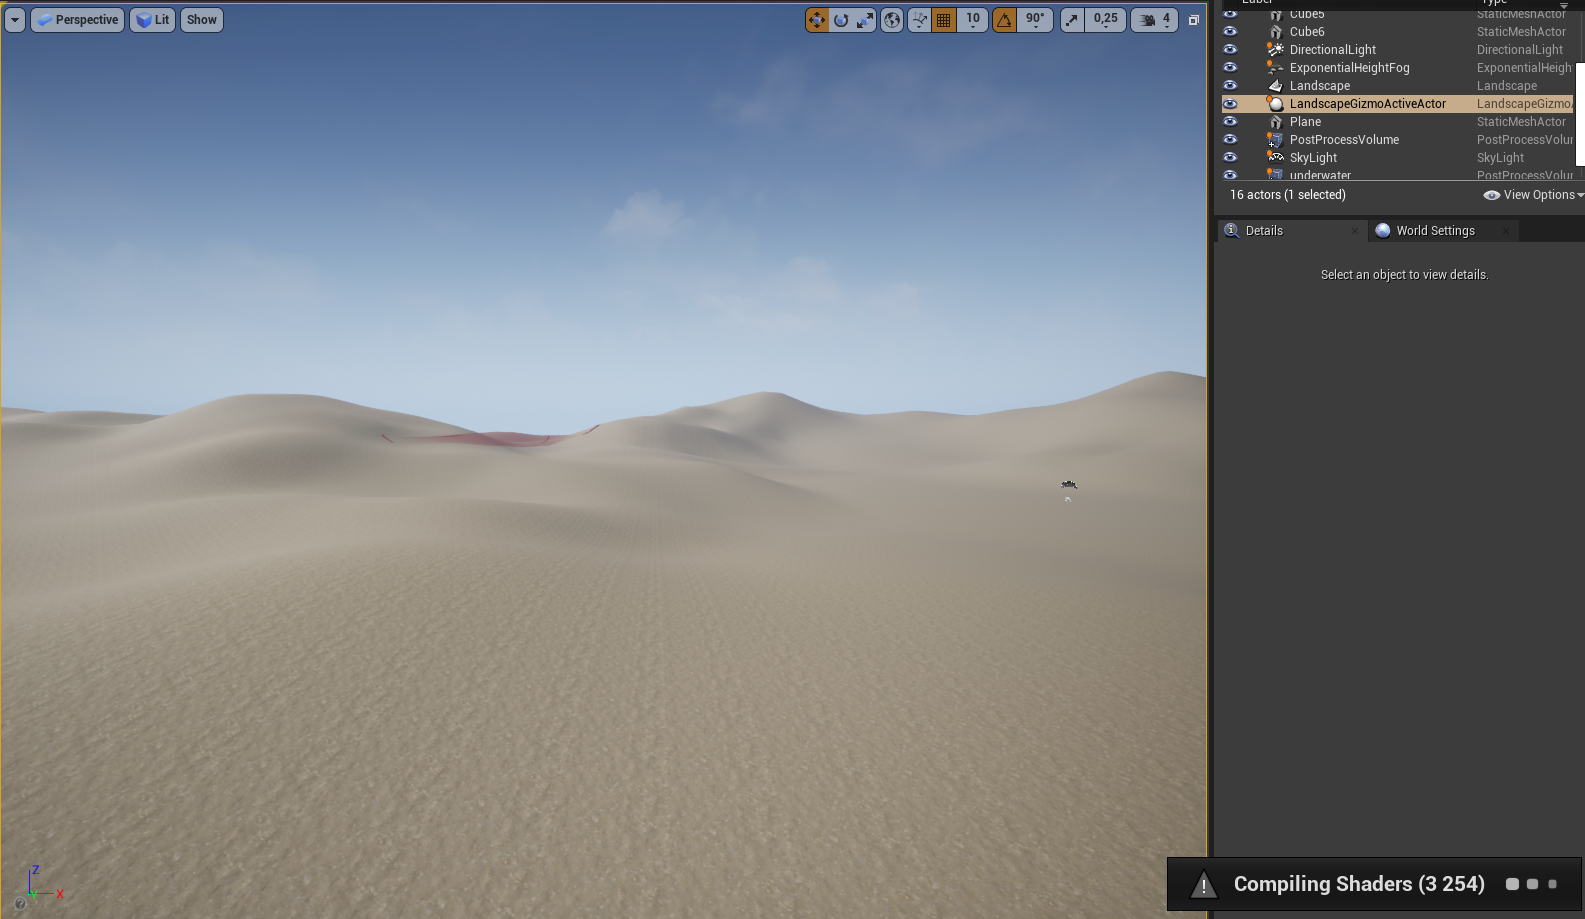Toggle grid snapping in viewport toolbar
Image resolution: width=1585 pixels, height=919 pixels.
pyautogui.click(x=944, y=20)
